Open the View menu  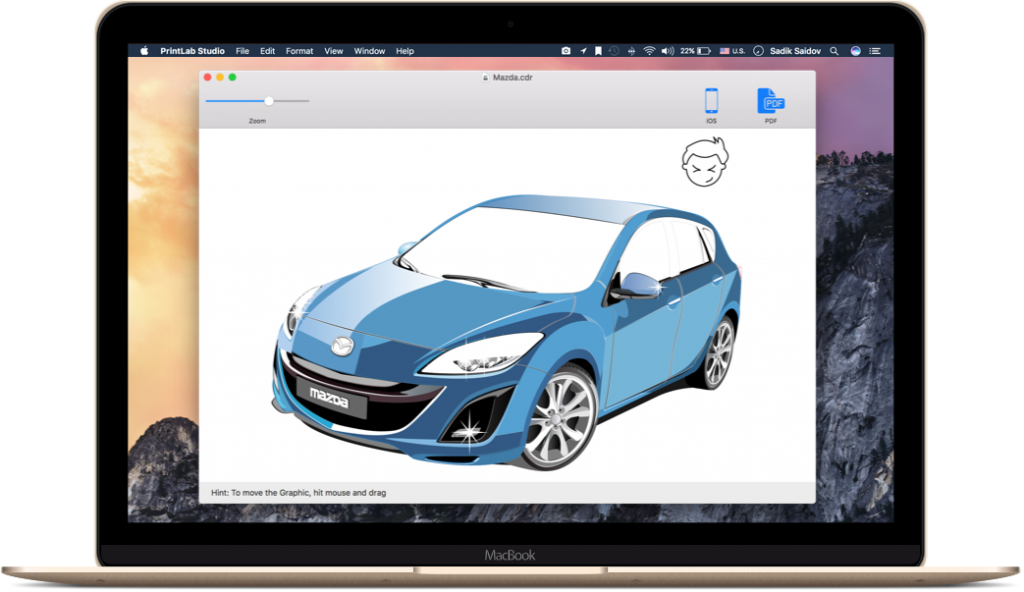click(x=333, y=50)
